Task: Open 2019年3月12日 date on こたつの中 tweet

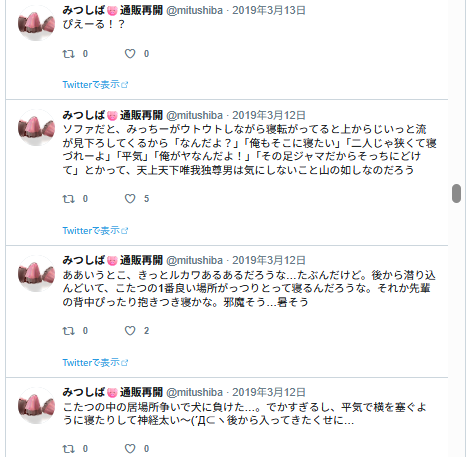Action: tap(269, 392)
